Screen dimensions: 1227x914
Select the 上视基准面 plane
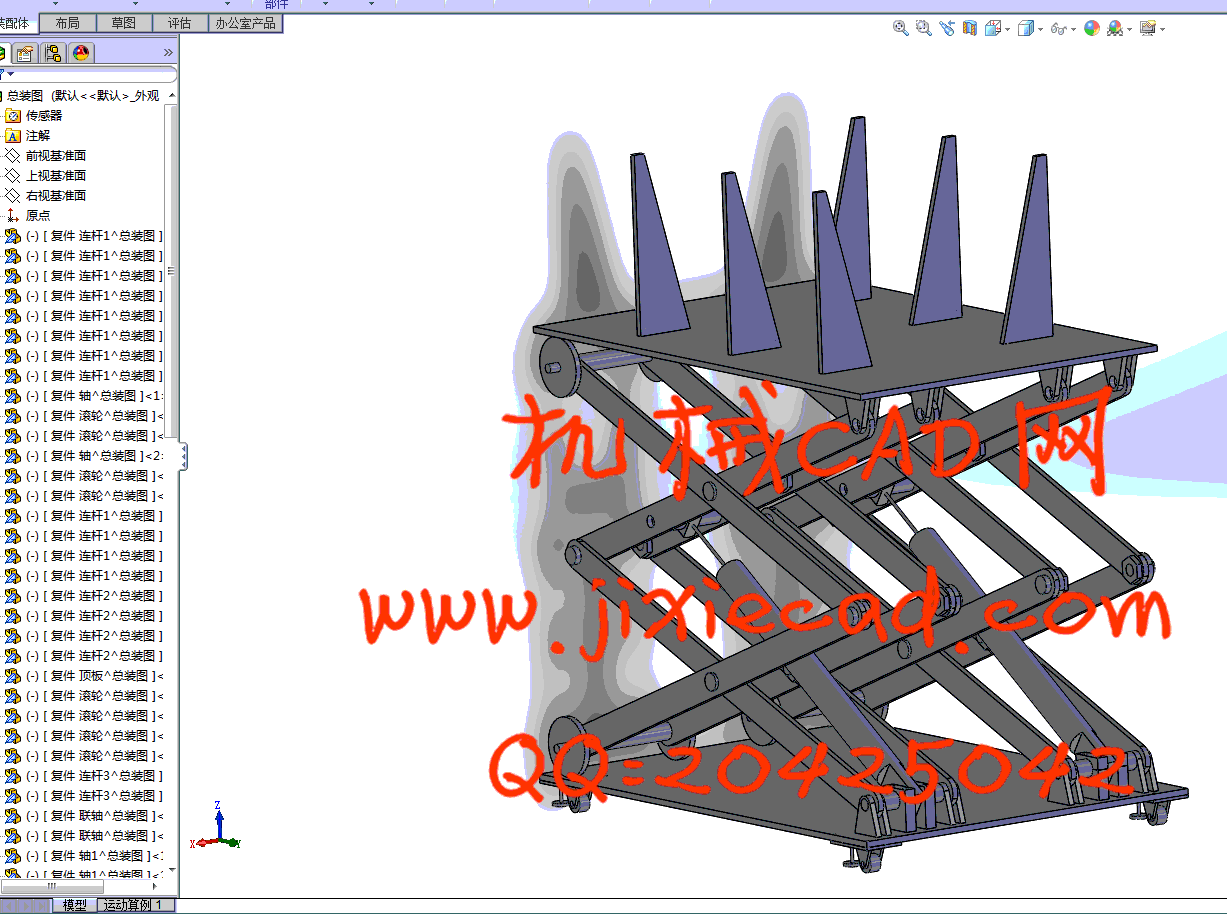click(56, 176)
